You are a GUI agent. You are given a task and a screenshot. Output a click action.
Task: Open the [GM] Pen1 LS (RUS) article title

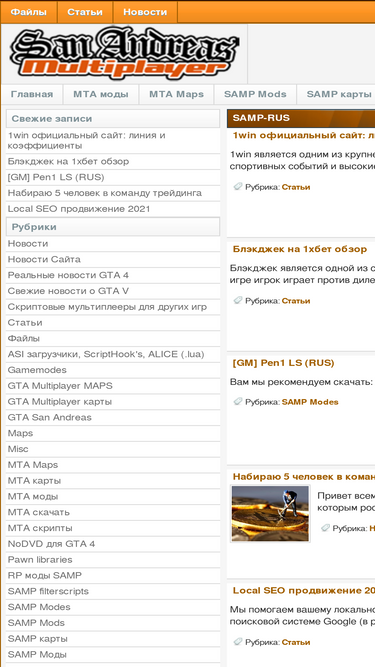(x=283, y=363)
